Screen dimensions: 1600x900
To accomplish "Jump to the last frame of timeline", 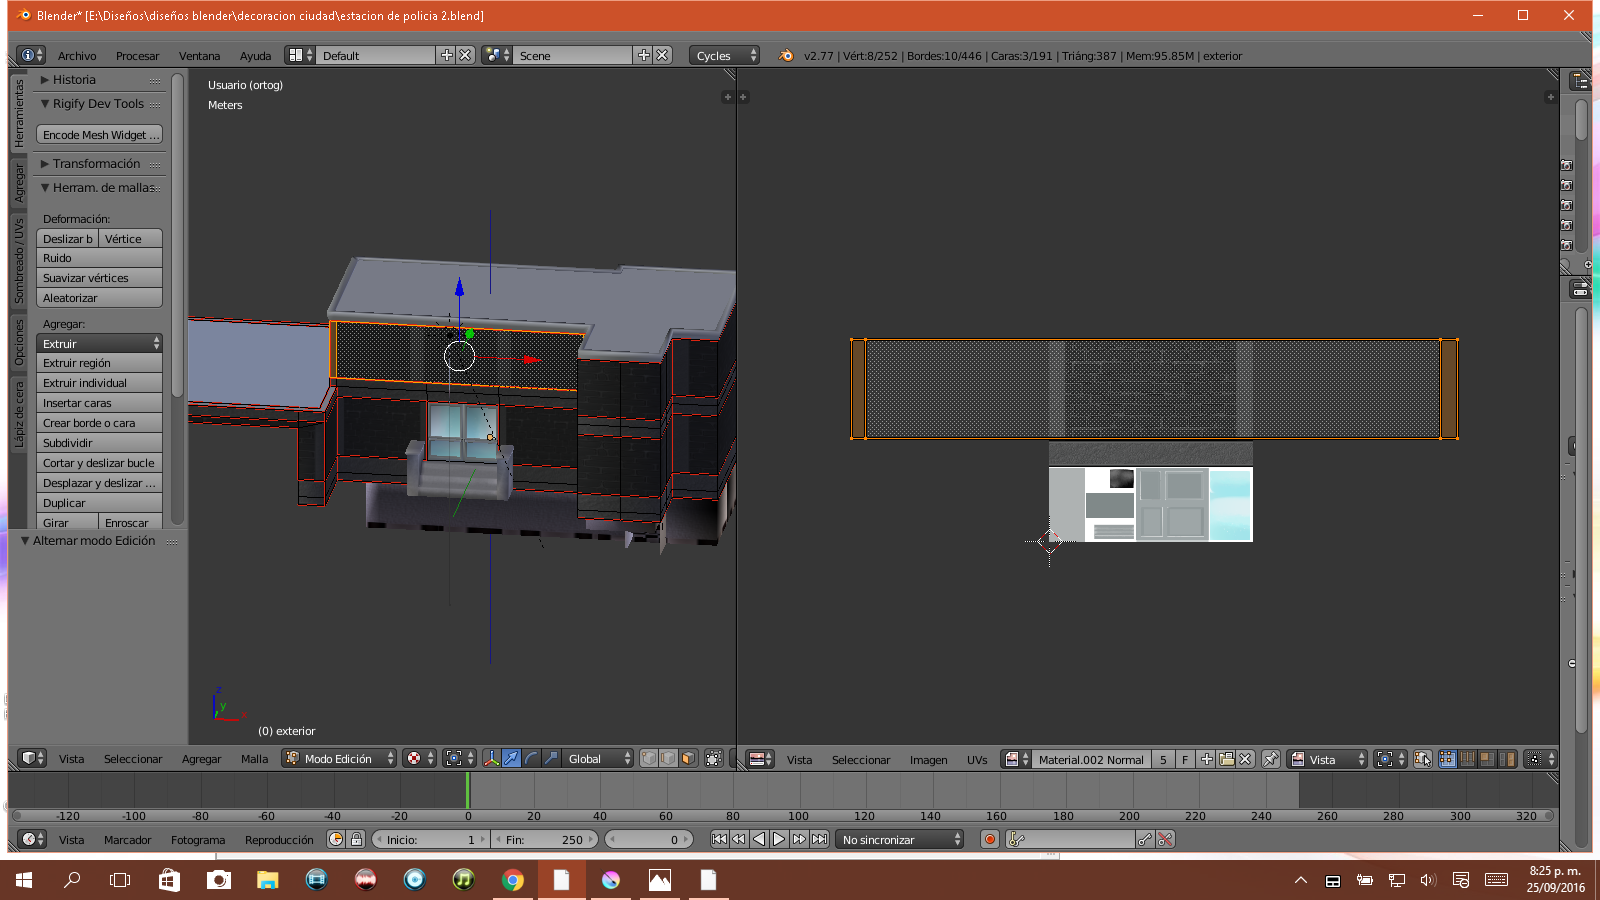I will (x=820, y=840).
